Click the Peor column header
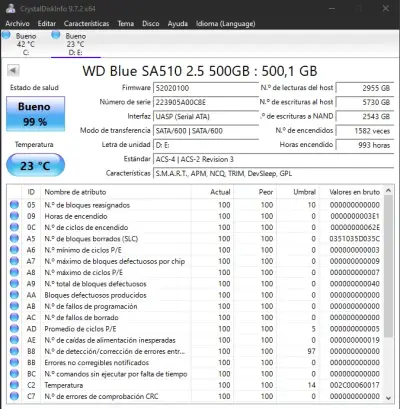Viewport: 400px width, 409px height. [255, 192]
